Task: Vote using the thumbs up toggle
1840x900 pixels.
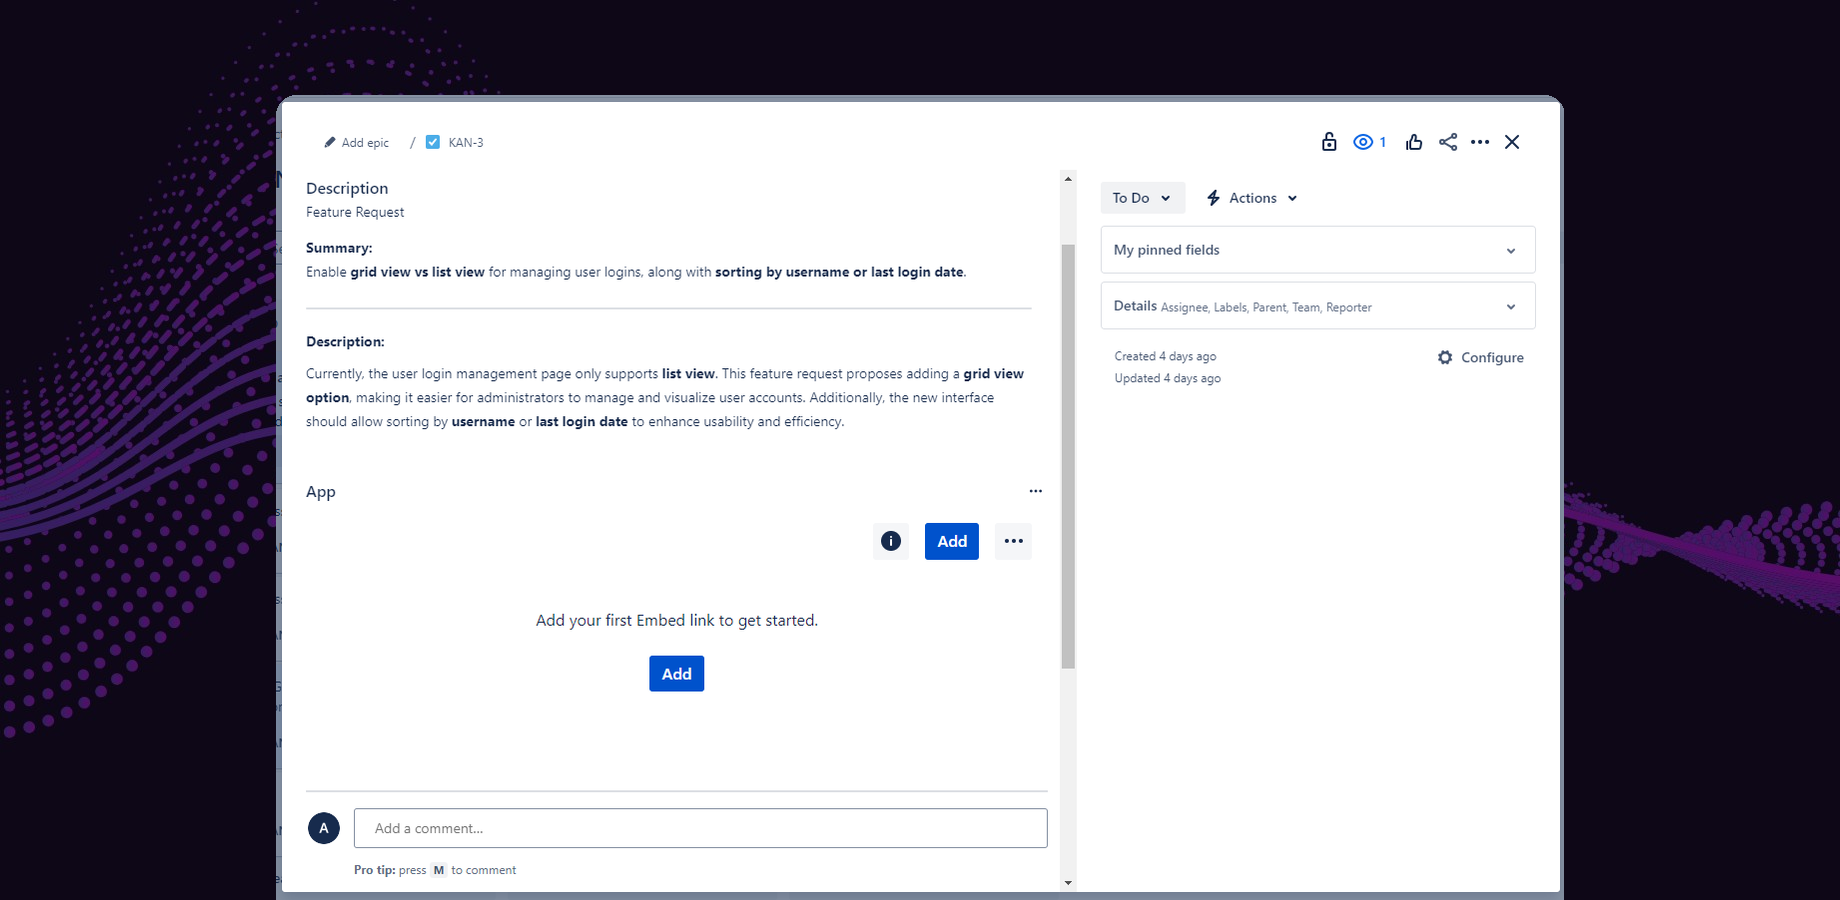Action: [x=1413, y=141]
